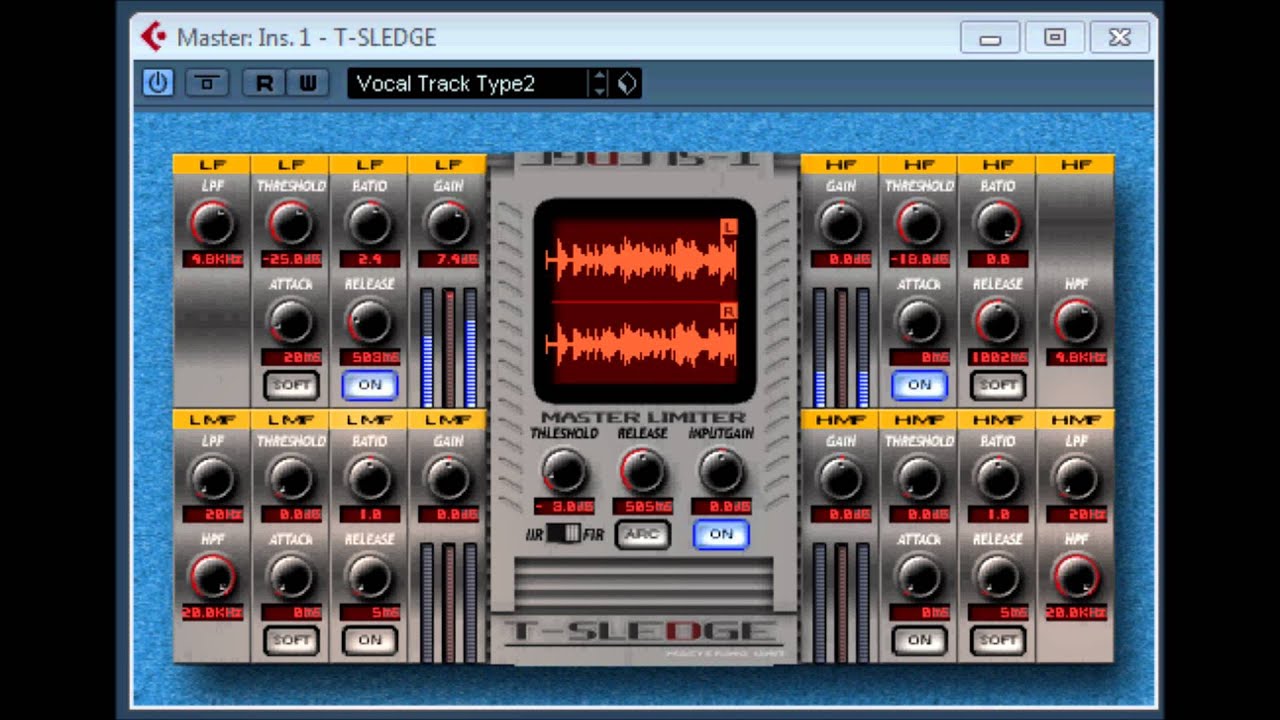
Task: Click the Master Limiter Release value 505ms
Action: [642, 506]
